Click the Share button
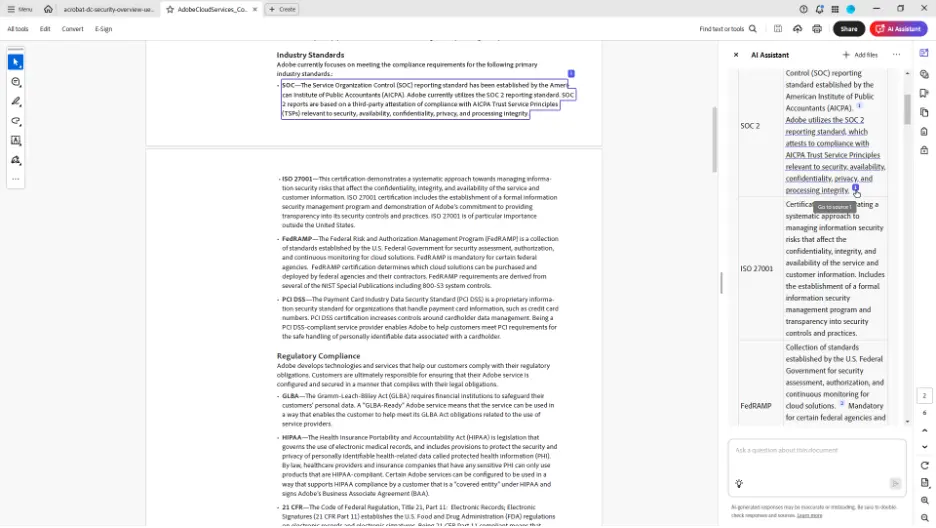Image resolution: width=936 pixels, height=528 pixels. [x=849, y=29]
